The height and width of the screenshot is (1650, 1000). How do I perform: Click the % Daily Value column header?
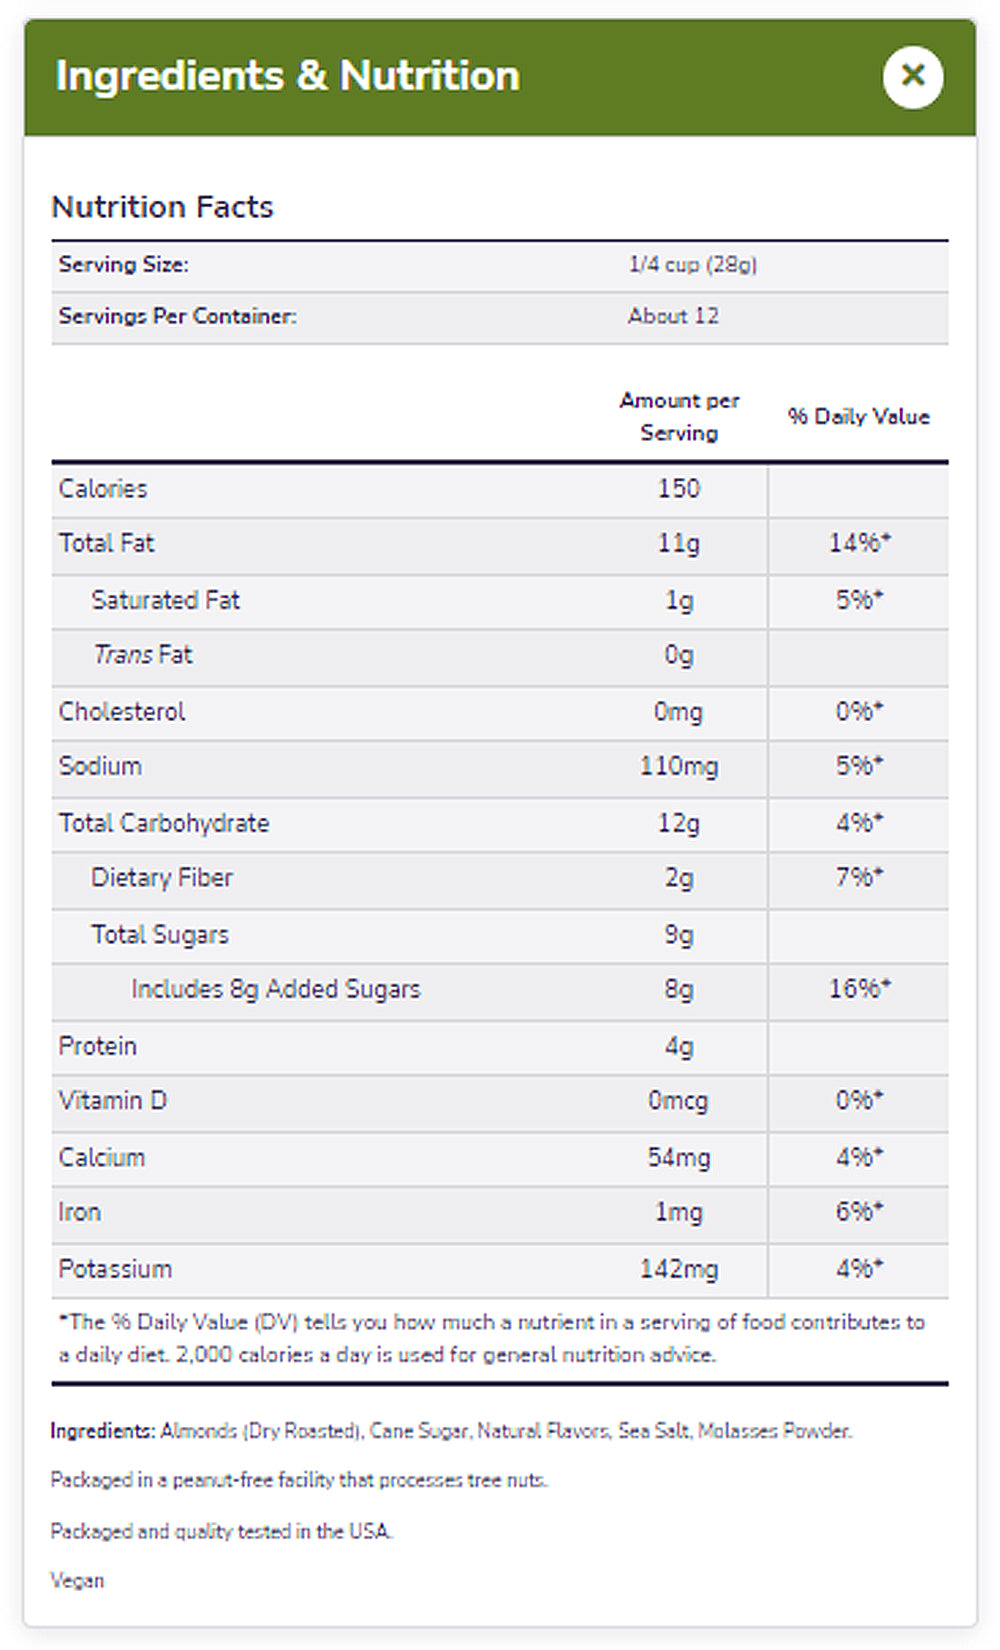858,417
